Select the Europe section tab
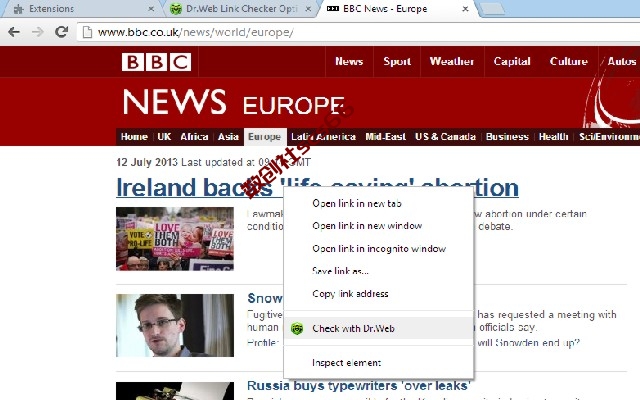The width and height of the screenshot is (640, 400). (x=264, y=137)
